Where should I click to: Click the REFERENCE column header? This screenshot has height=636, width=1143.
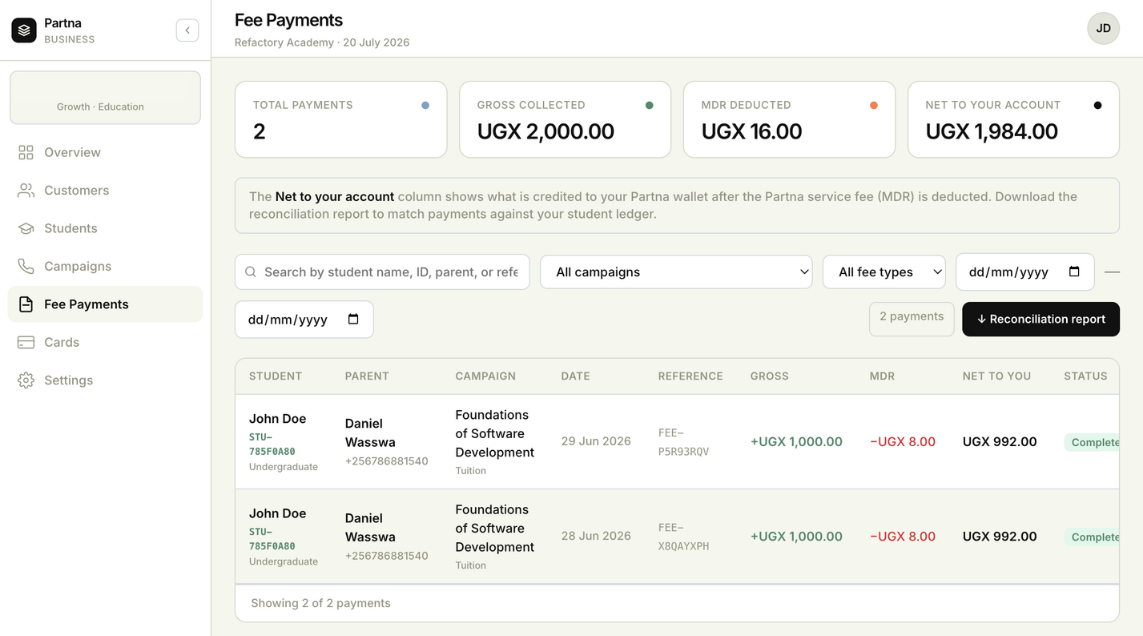pos(690,376)
